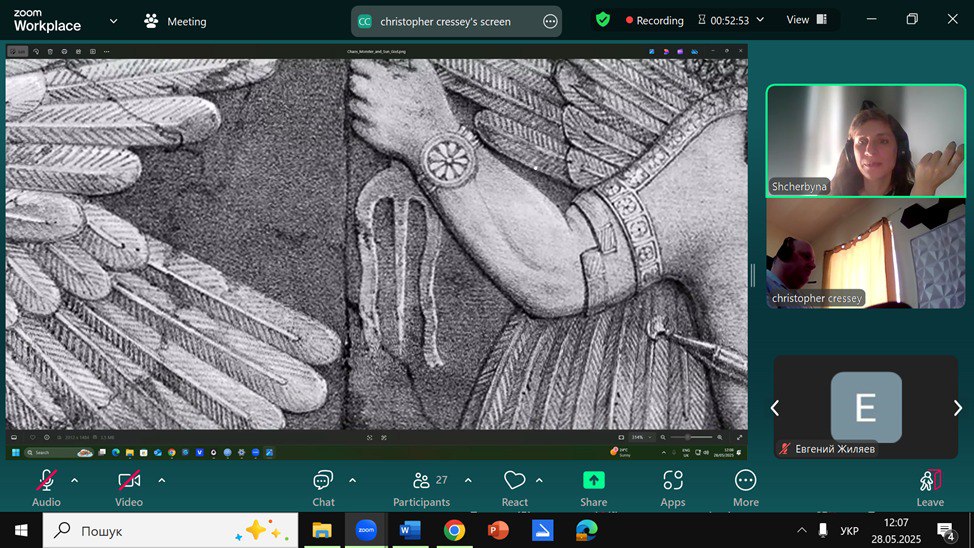The image size is (974, 548).
Task: Expand options arrow beside Participants
Action: (468, 480)
